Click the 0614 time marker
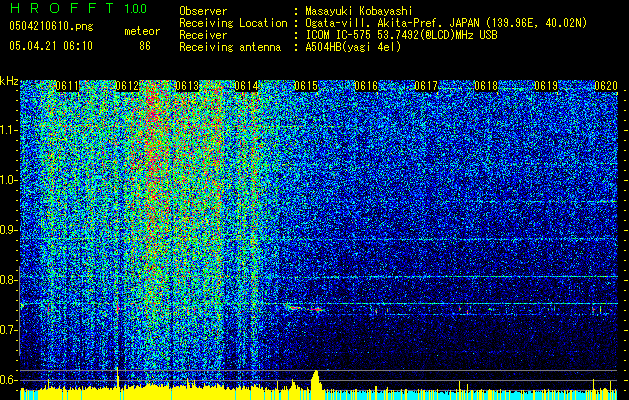 (x=246, y=86)
